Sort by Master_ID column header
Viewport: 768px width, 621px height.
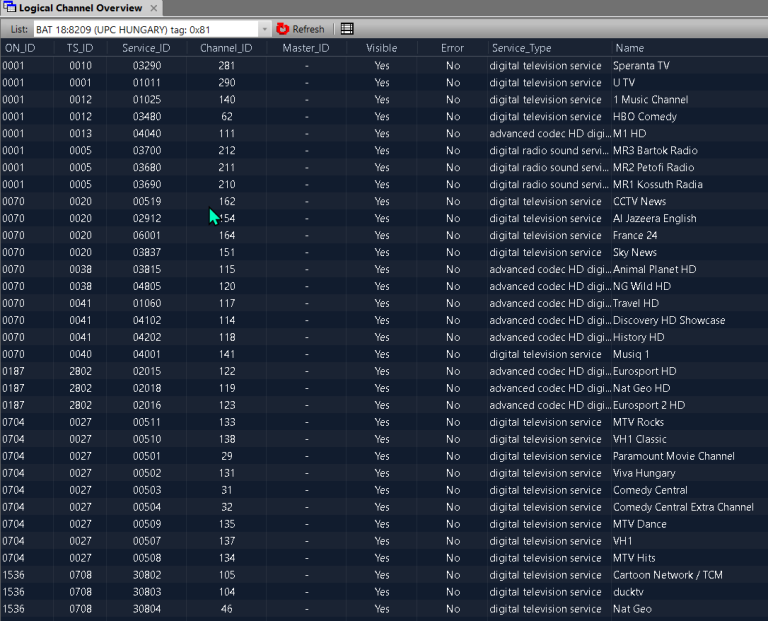[306, 48]
